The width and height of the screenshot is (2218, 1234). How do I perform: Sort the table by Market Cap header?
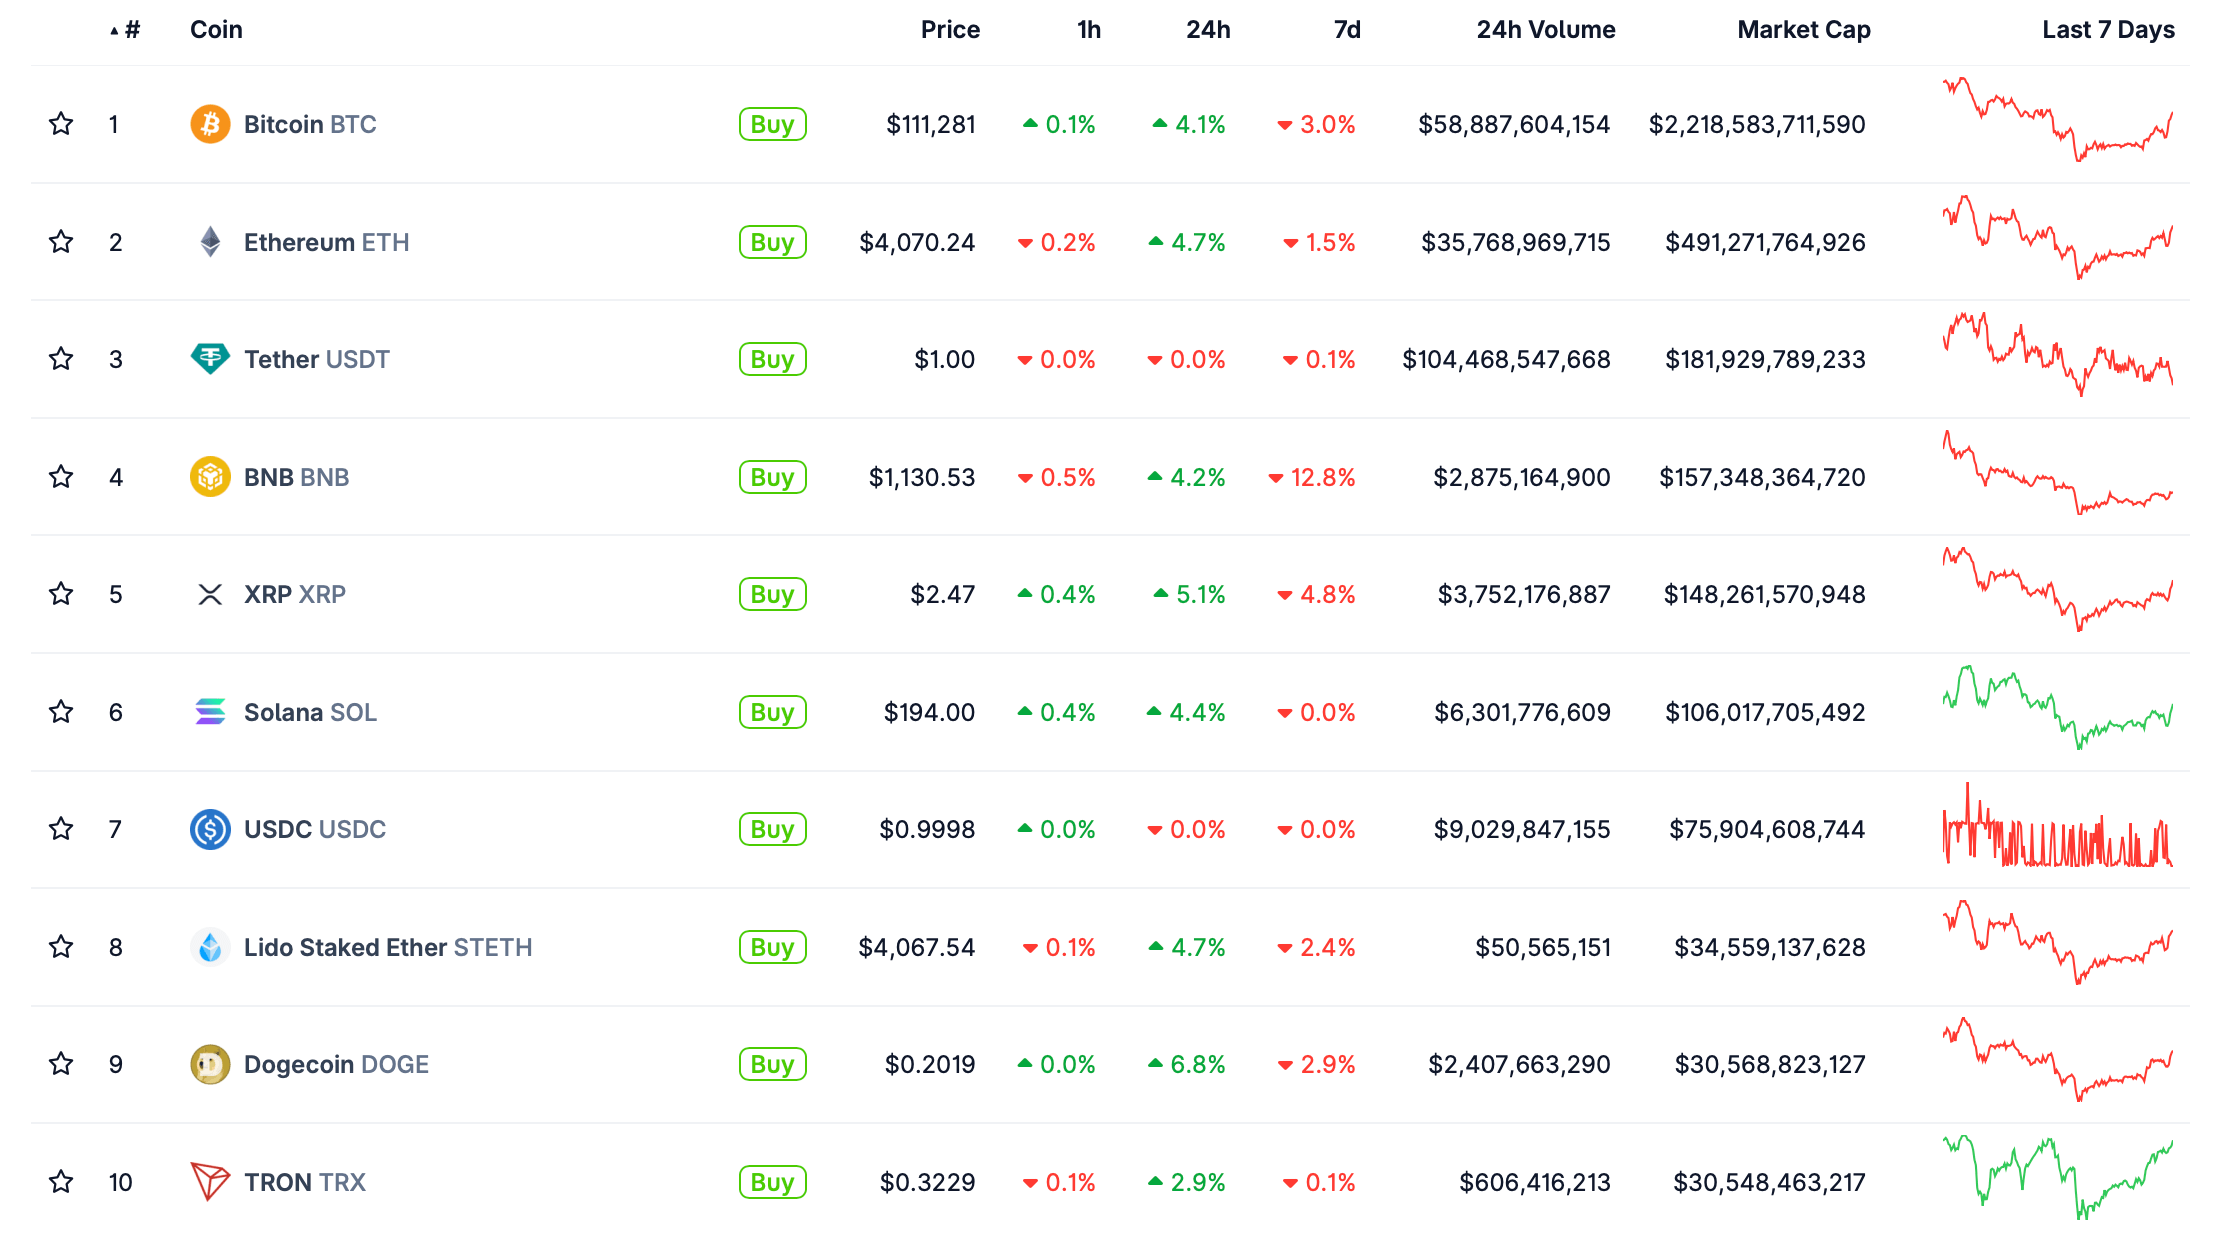click(x=1803, y=30)
